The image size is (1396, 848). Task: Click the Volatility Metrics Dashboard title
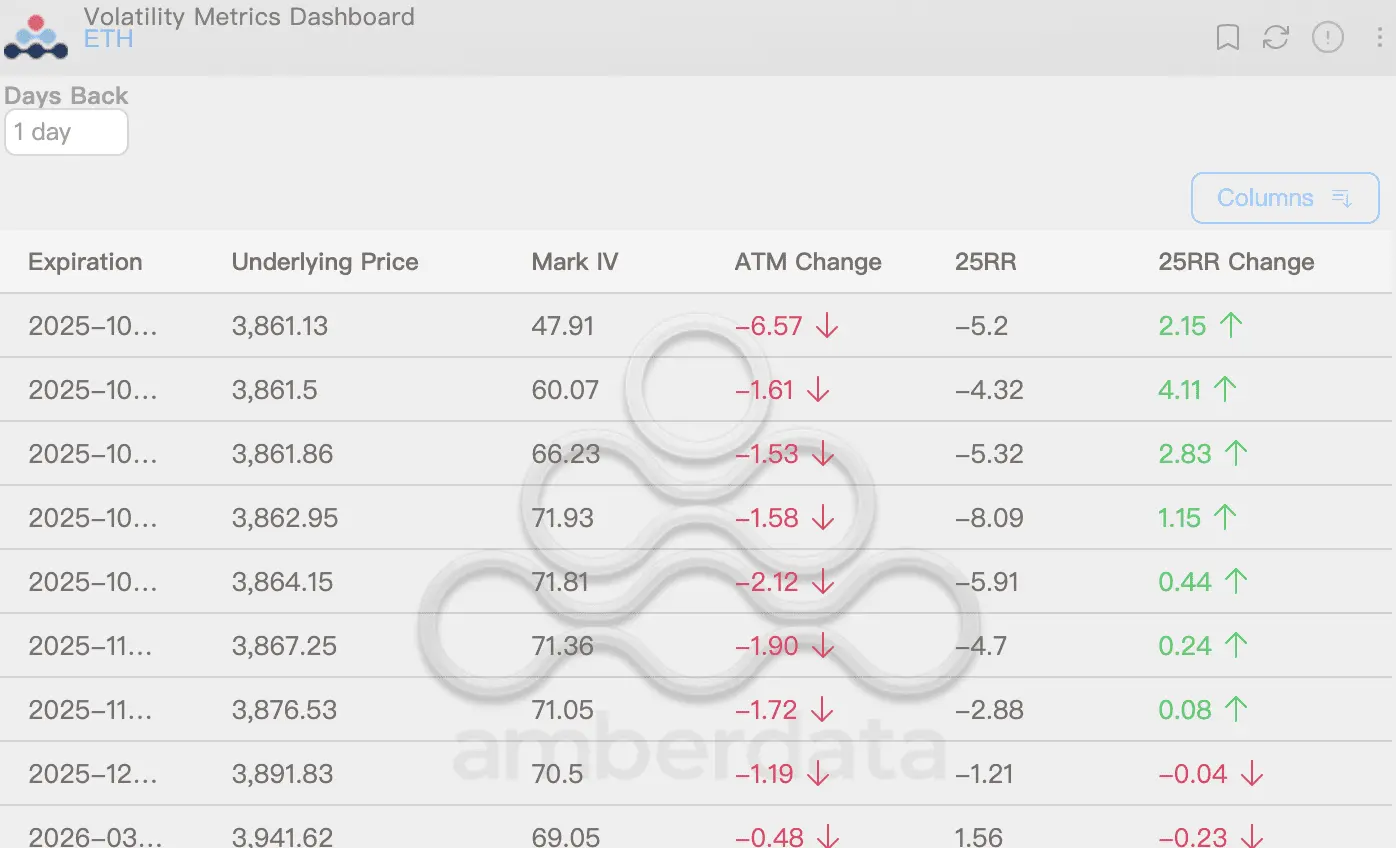coord(249,17)
